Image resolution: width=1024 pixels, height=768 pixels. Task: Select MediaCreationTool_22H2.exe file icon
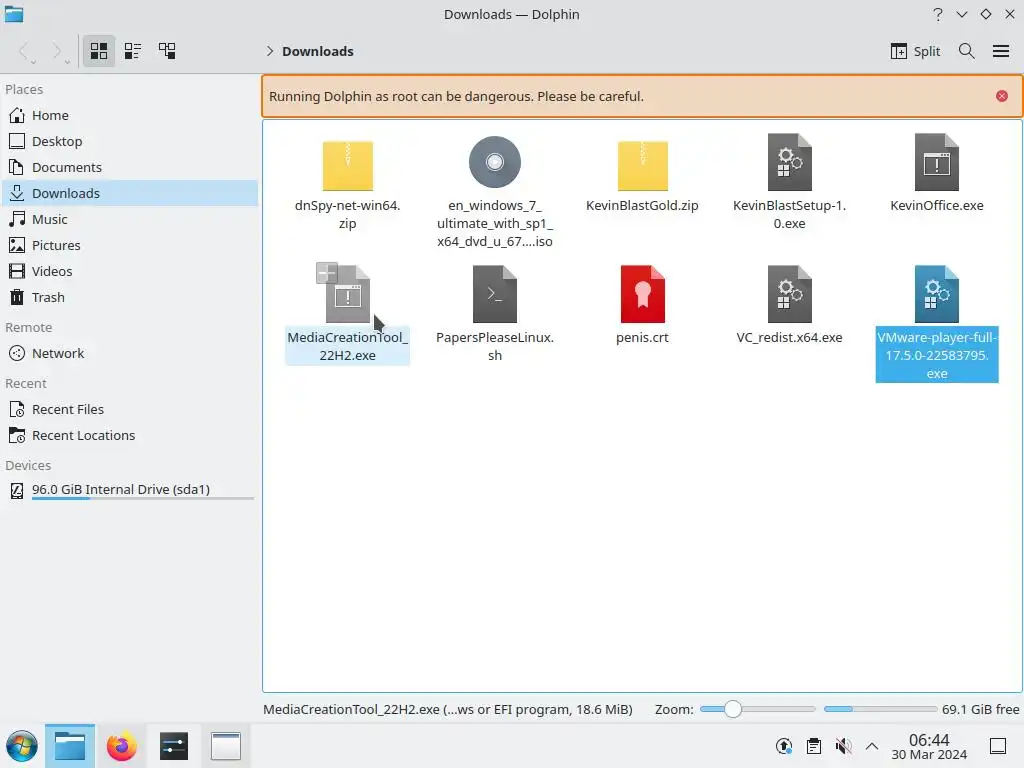[x=348, y=295]
